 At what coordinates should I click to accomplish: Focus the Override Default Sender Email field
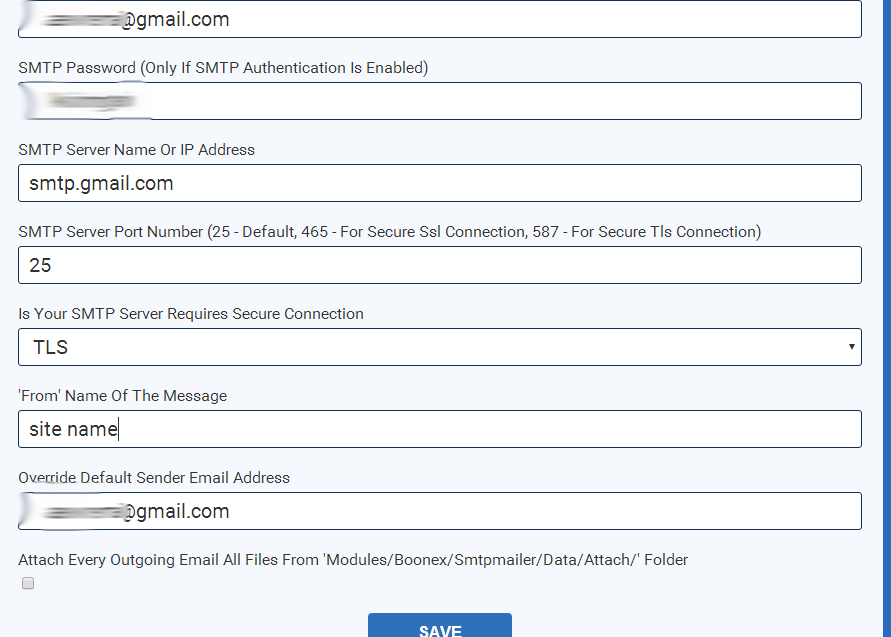(440, 511)
